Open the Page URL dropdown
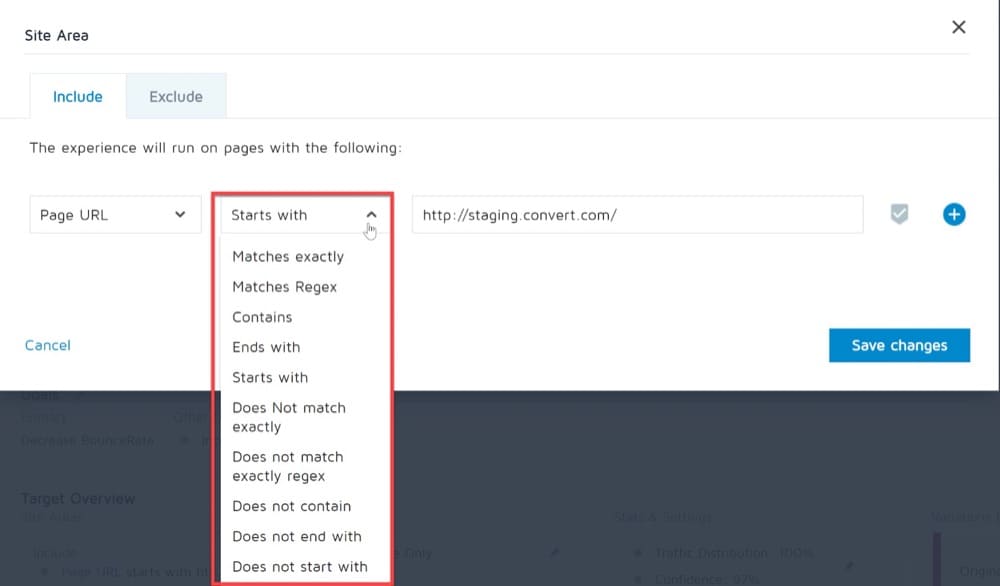Image resolution: width=1000 pixels, height=586 pixels. (x=115, y=215)
